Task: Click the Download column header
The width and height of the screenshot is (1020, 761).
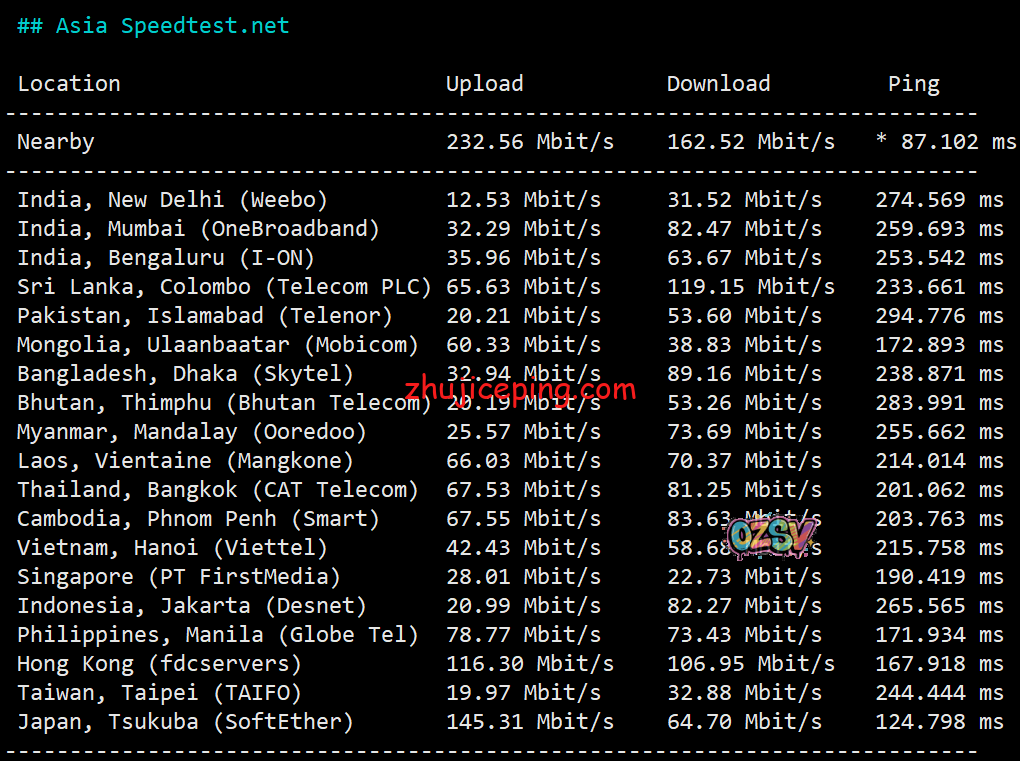Action: (718, 84)
